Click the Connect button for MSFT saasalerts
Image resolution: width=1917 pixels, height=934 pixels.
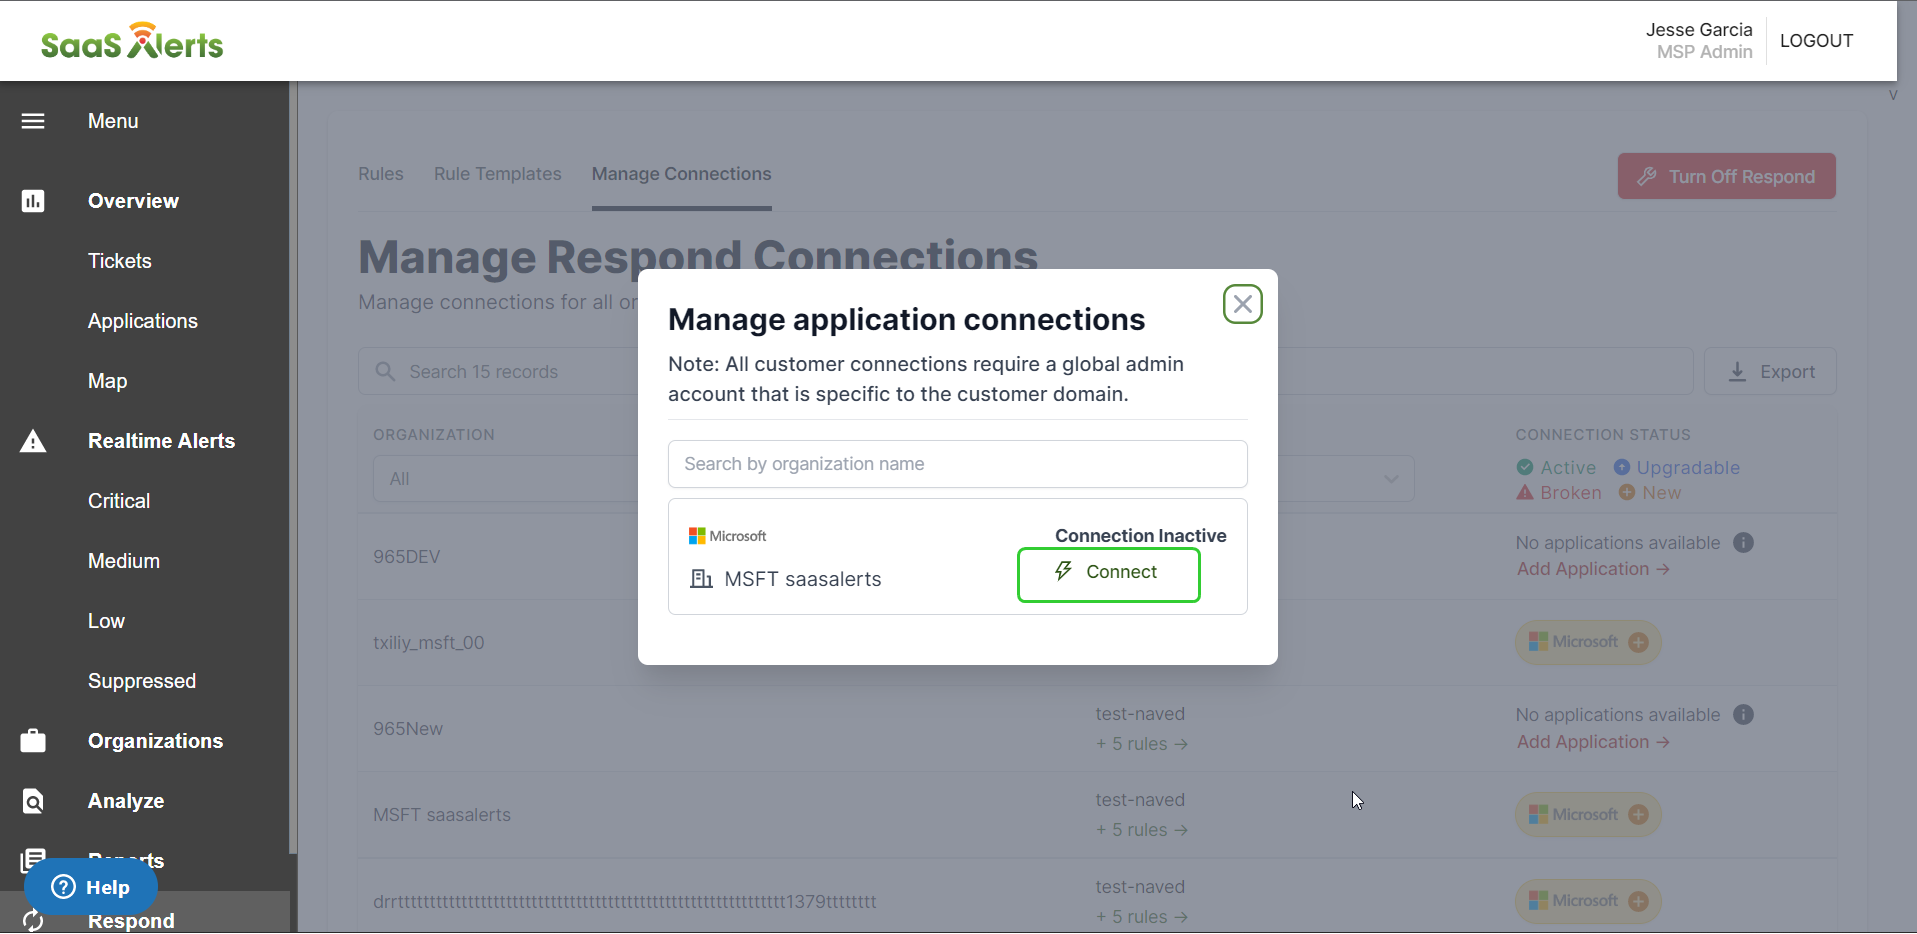(1108, 575)
